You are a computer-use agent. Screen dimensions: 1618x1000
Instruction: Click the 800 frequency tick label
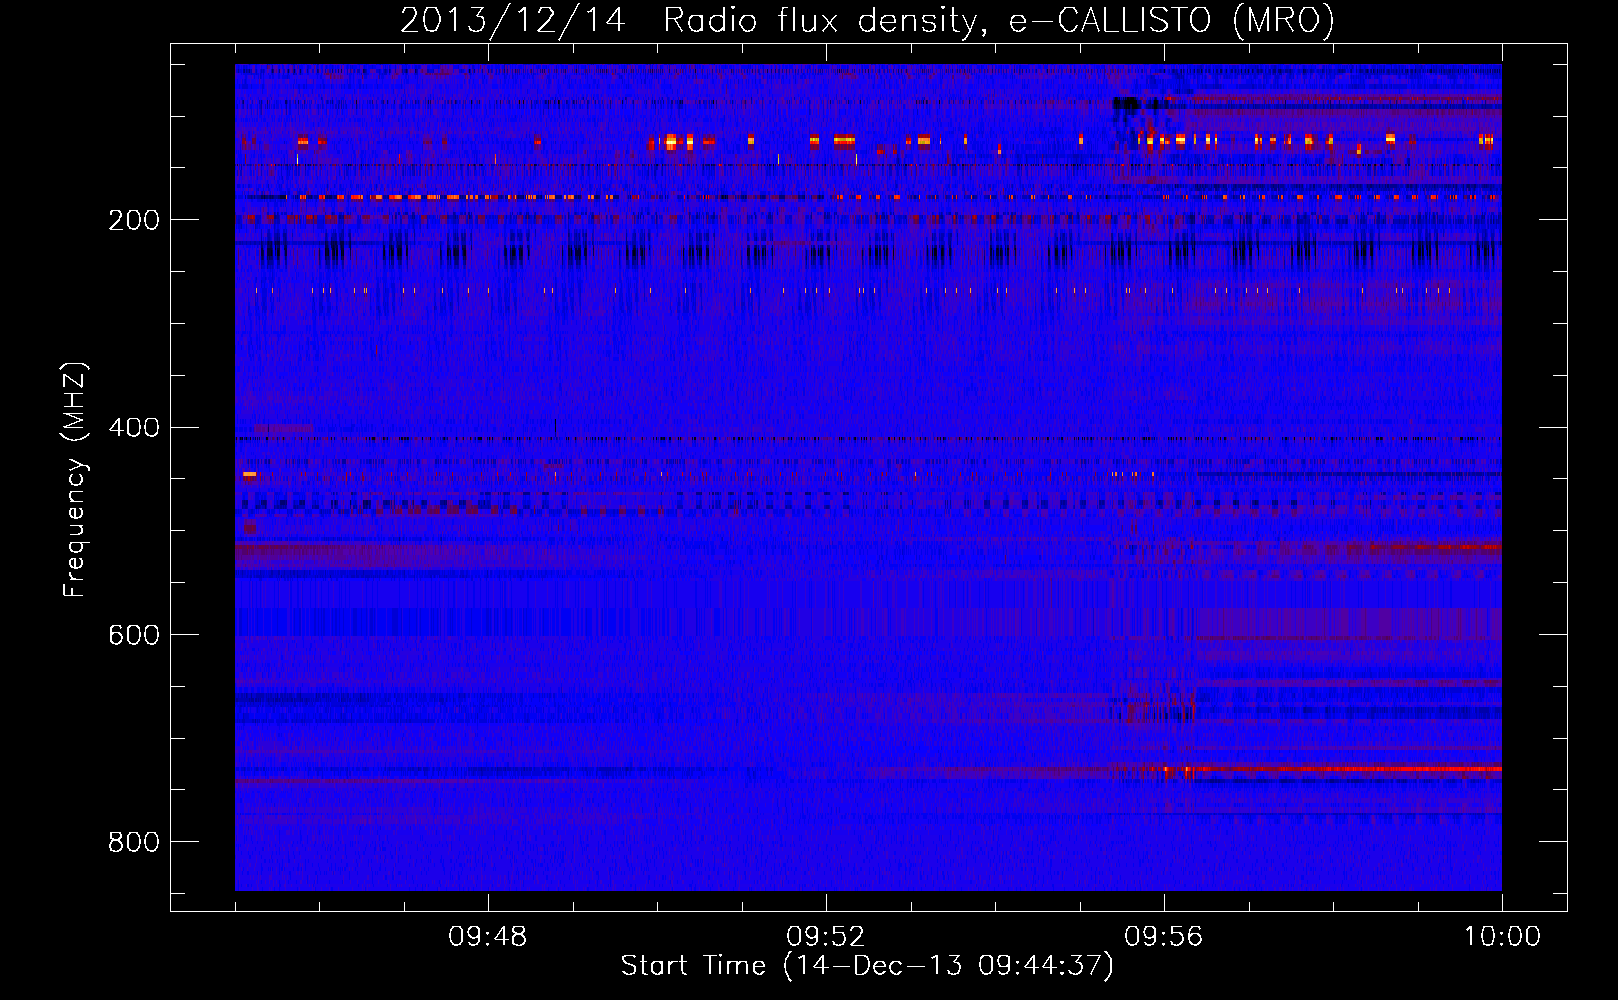click(x=134, y=842)
